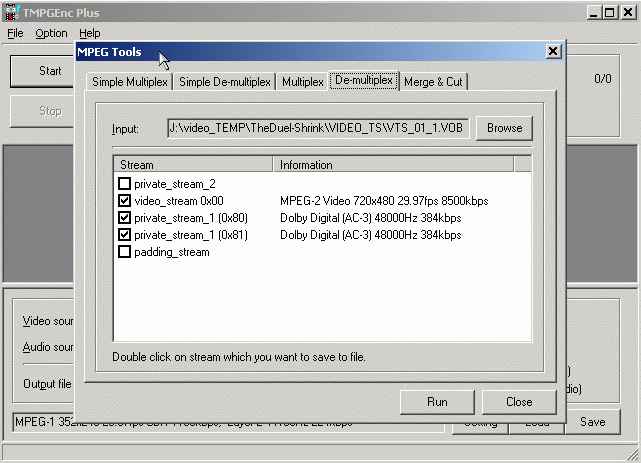Close the MPEG Tools dialog with X

(553, 51)
